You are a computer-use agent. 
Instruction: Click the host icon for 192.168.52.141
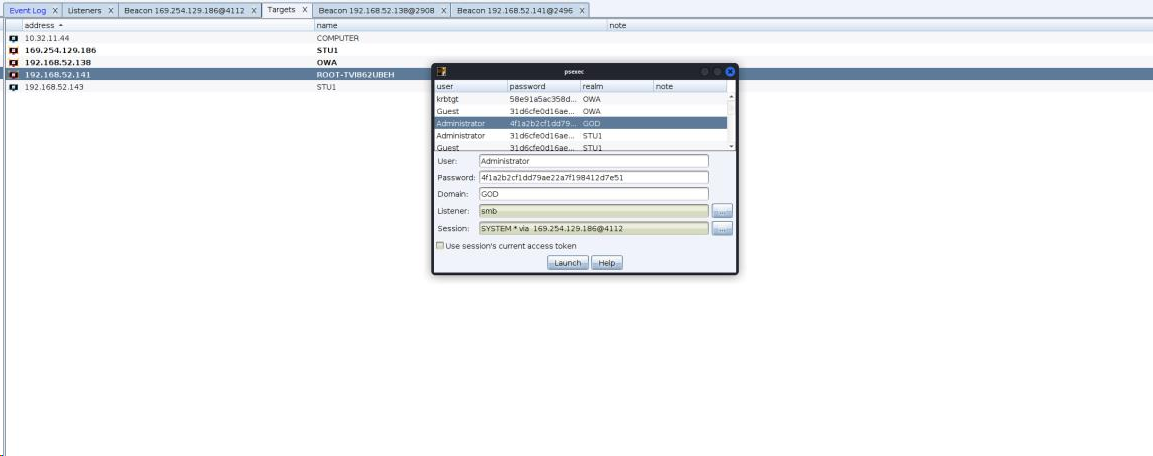coord(13,75)
